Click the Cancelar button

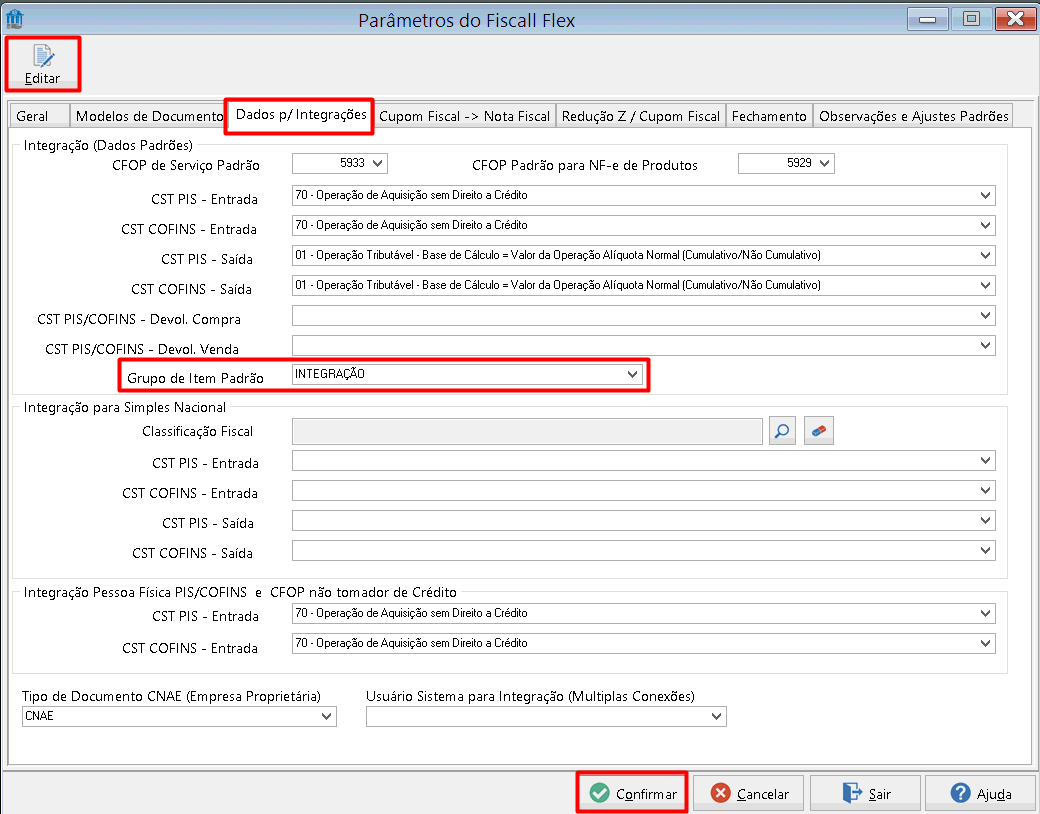pyautogui.click(x=748, y=793)
